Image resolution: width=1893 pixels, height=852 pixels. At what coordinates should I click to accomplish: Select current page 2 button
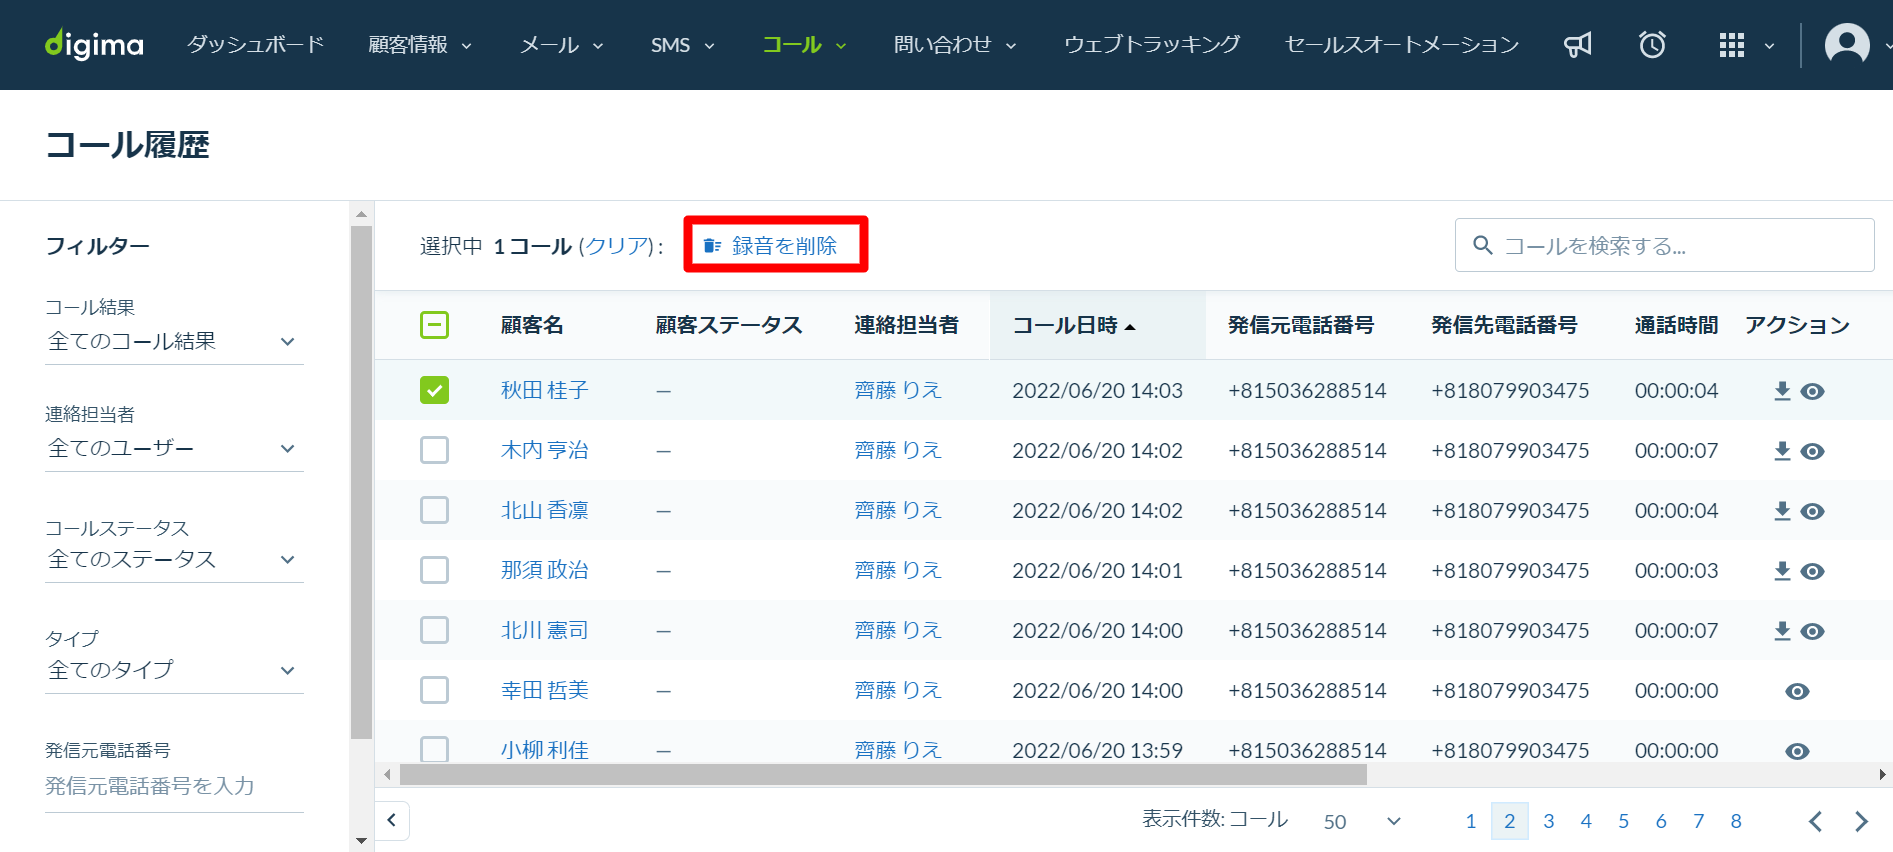(x=1510, y=821)
